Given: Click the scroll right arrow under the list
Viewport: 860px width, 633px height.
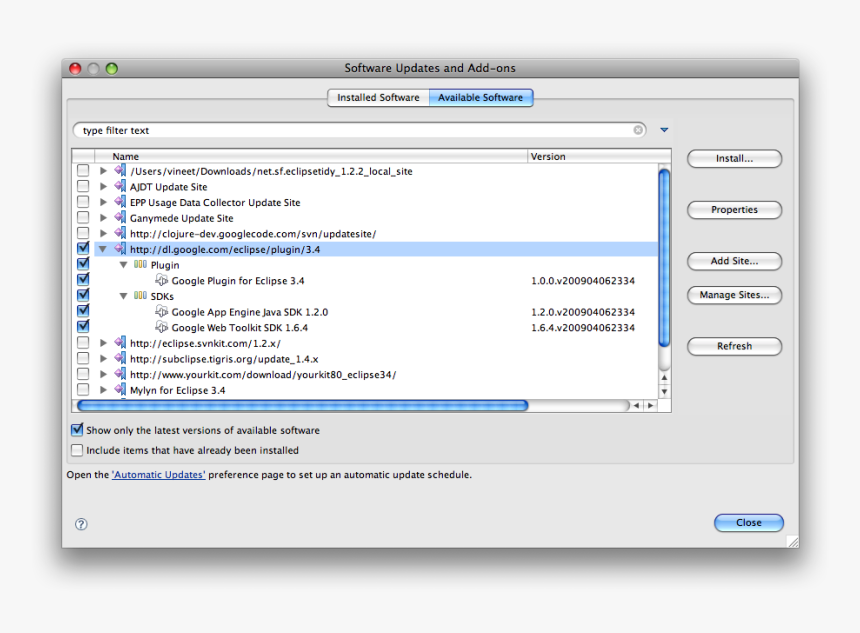Looking at the screenshot, I should click(x=650, y=405).
